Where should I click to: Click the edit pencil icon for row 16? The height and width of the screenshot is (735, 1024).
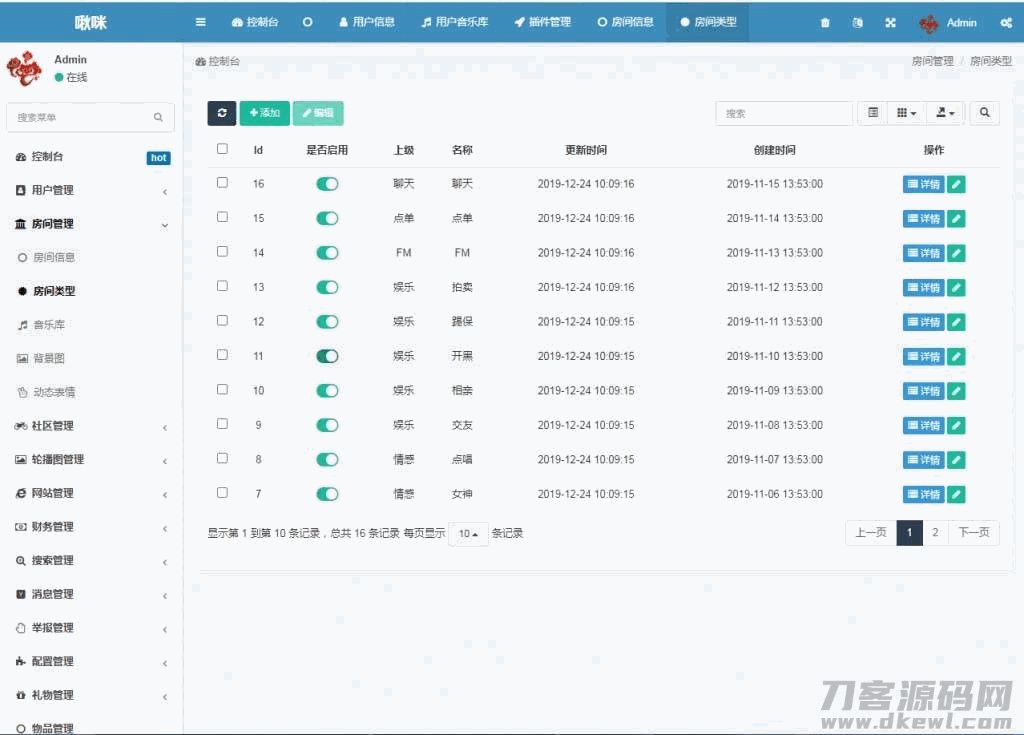(956, 183)
